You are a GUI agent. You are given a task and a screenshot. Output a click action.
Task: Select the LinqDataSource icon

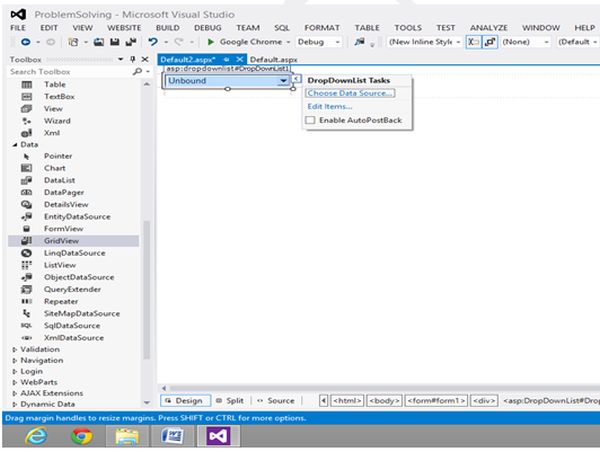pos(26,253)
